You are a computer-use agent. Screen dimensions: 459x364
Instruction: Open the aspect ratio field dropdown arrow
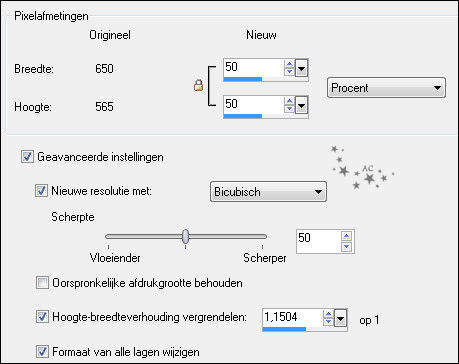[340, 319]
